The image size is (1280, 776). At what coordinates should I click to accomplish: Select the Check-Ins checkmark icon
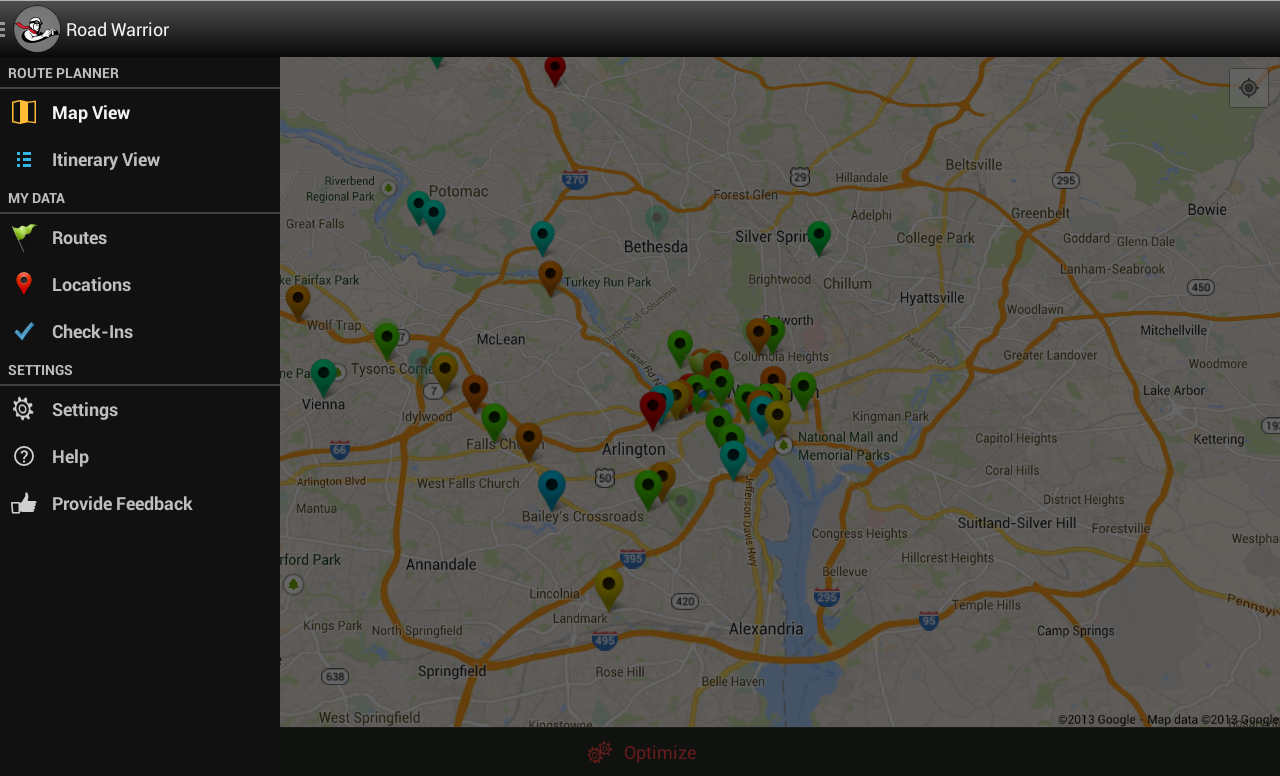click(22, 331)
